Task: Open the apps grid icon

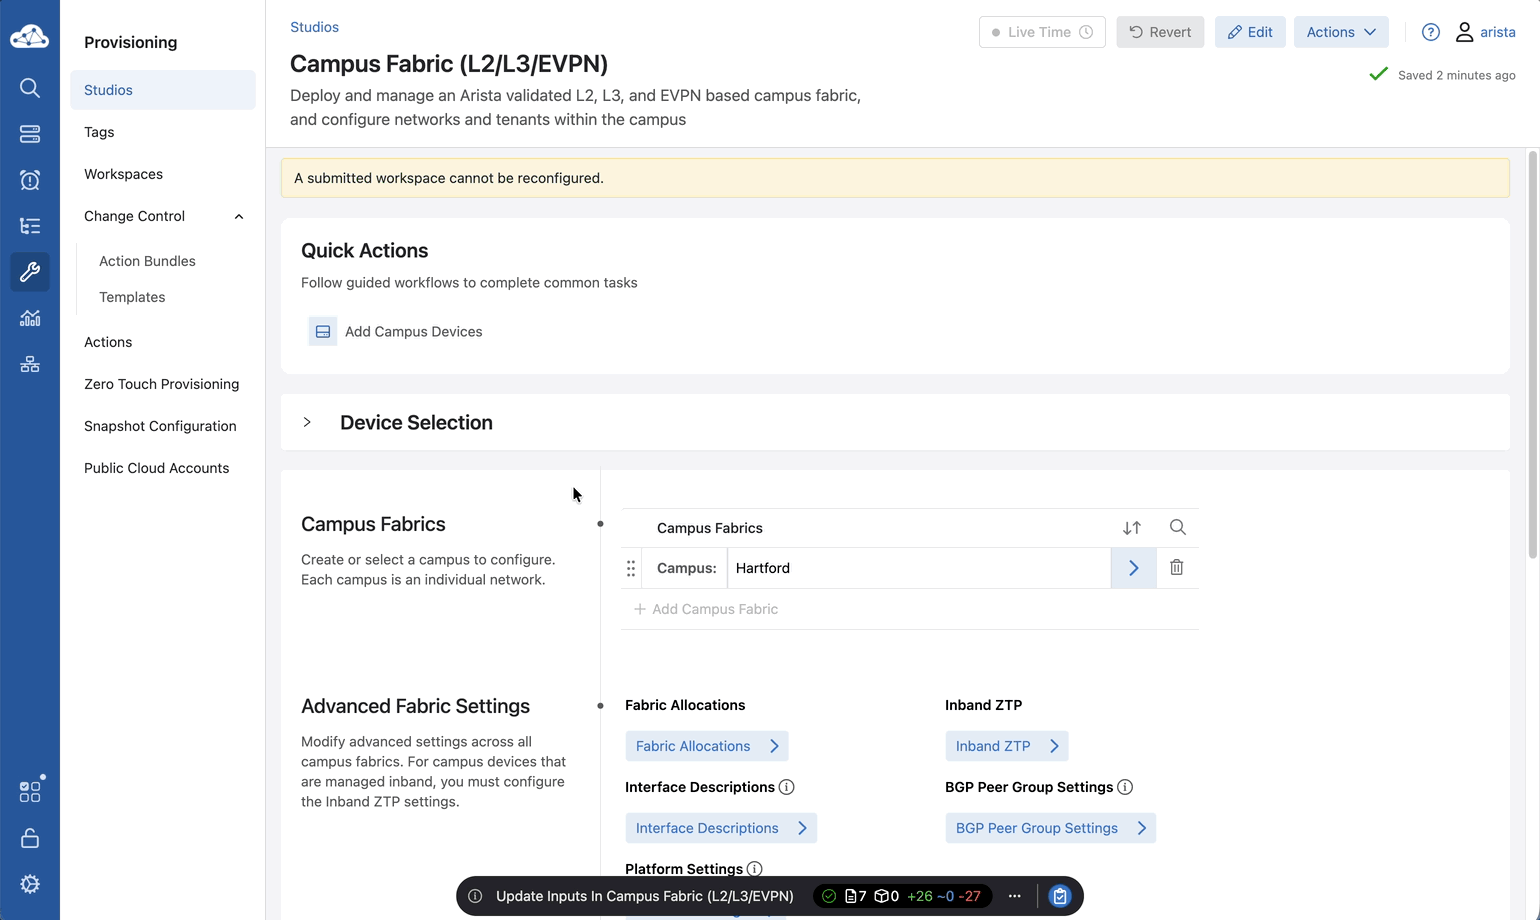Action: [x=30, y=792]
